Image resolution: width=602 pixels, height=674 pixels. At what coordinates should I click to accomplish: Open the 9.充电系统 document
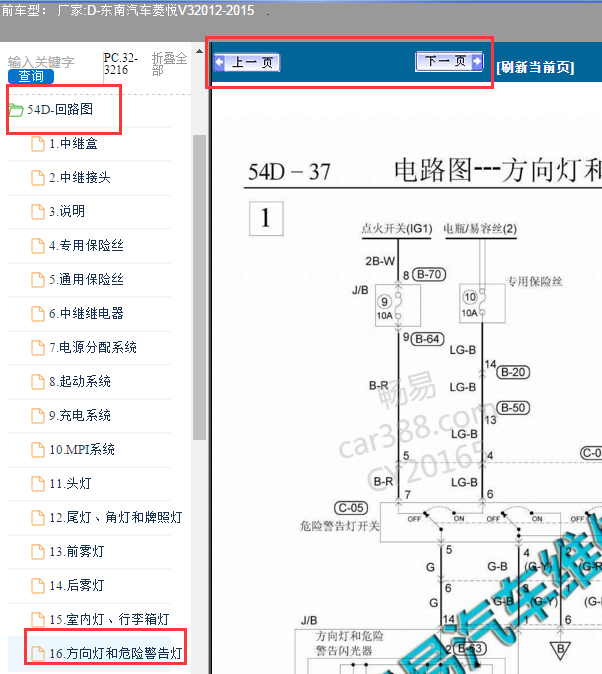coord(80,415)
